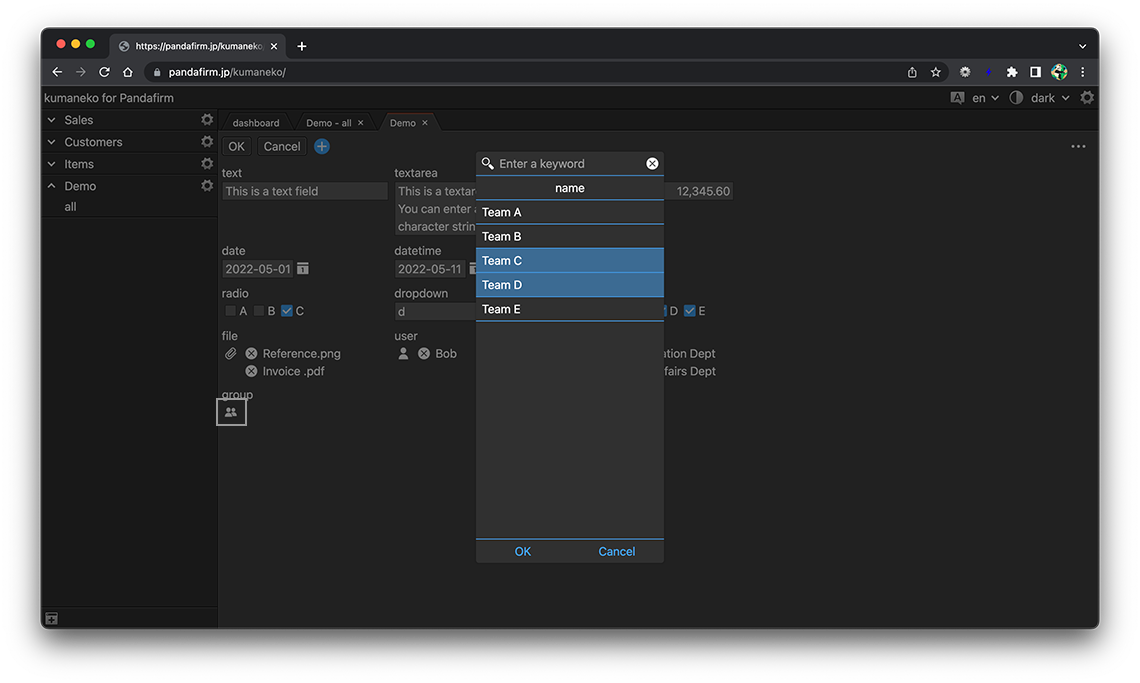Switch to the Demo - all tab
The width and height of the screenshot is (1140, 683).
pos(328,123)
